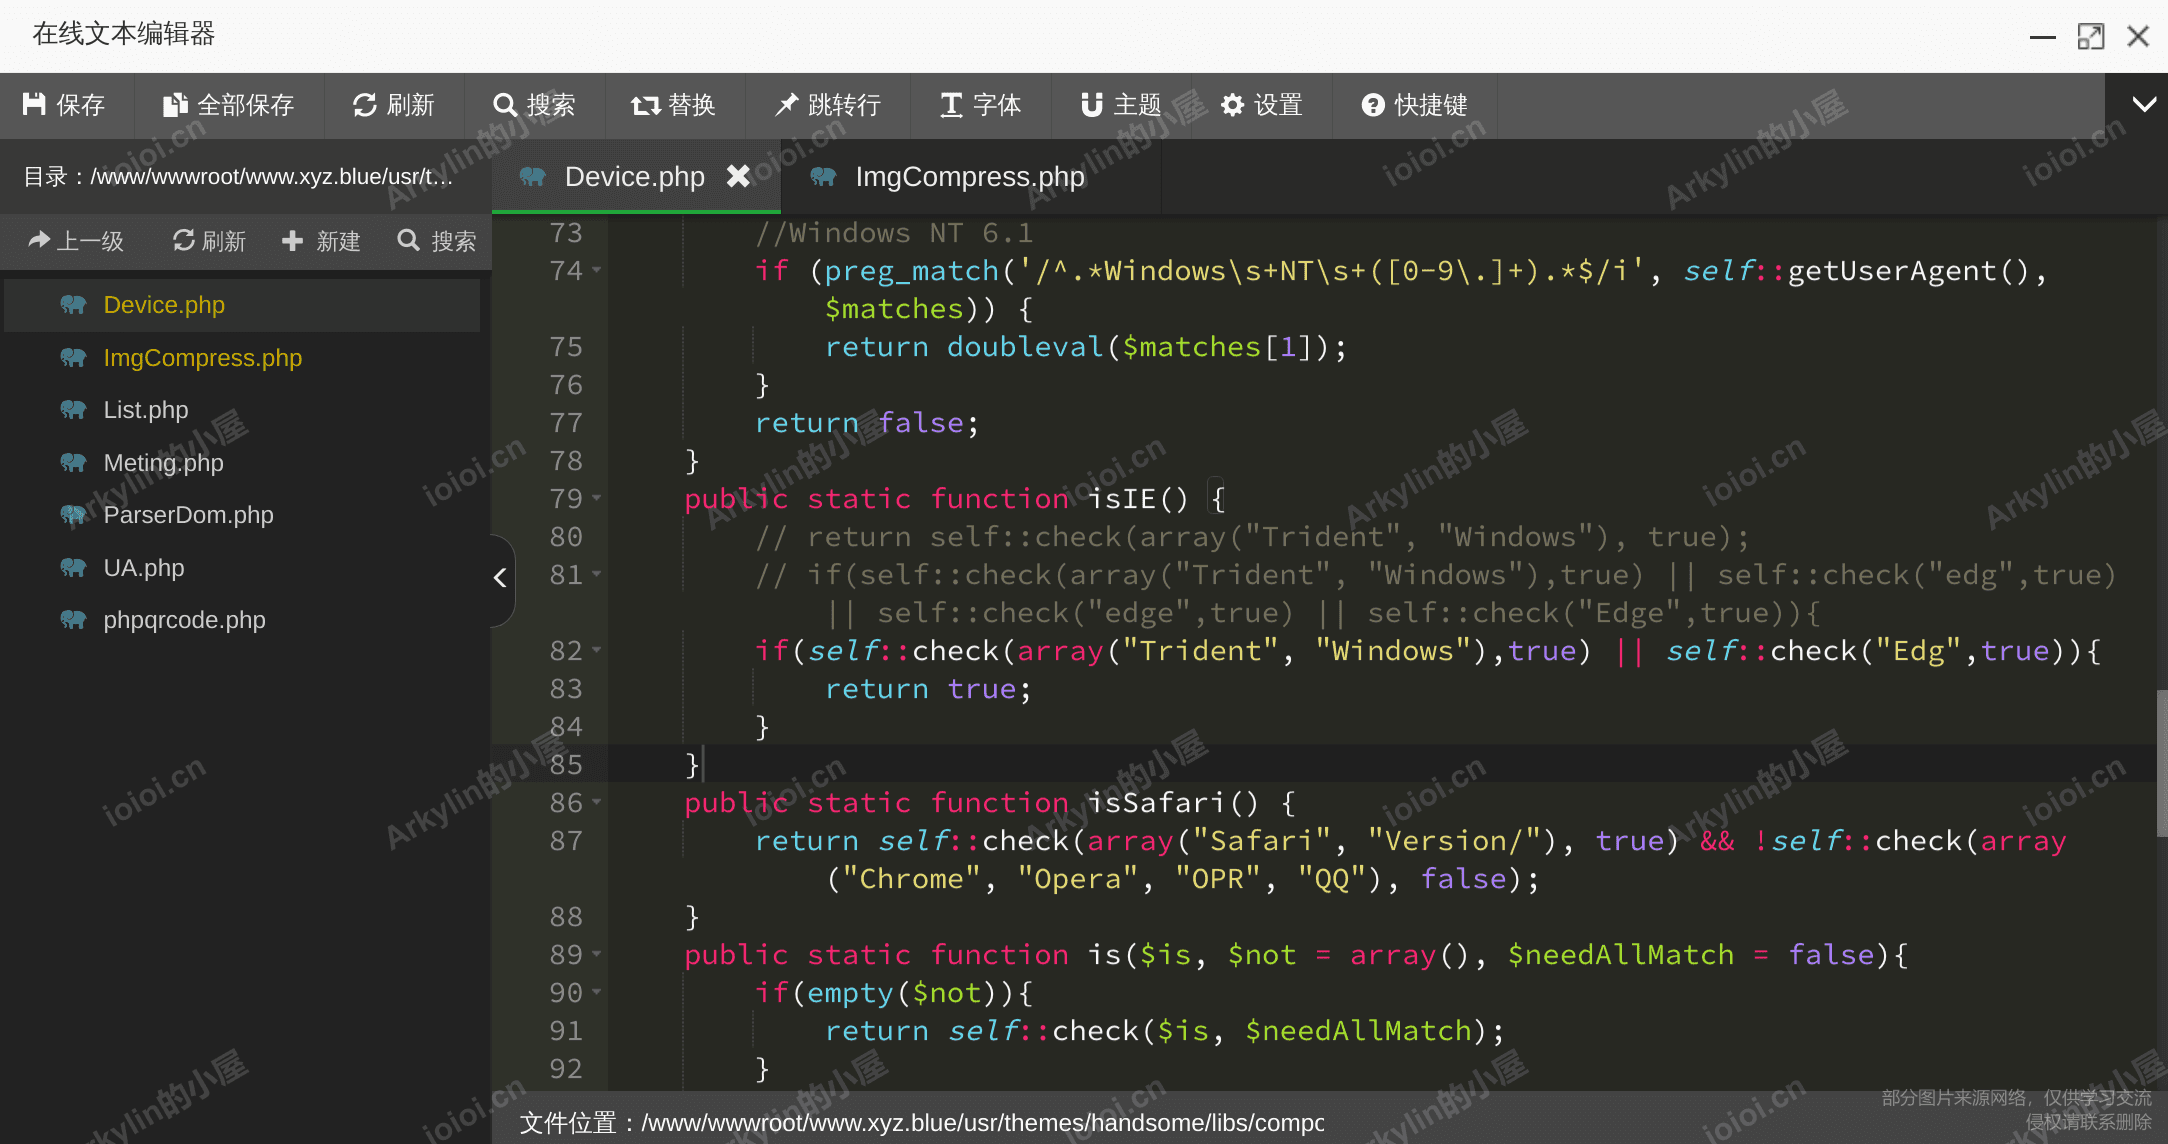Screen dimensions: 2168x1144
Task: Click the directory path (目录) label
Action: click(238, 177)
